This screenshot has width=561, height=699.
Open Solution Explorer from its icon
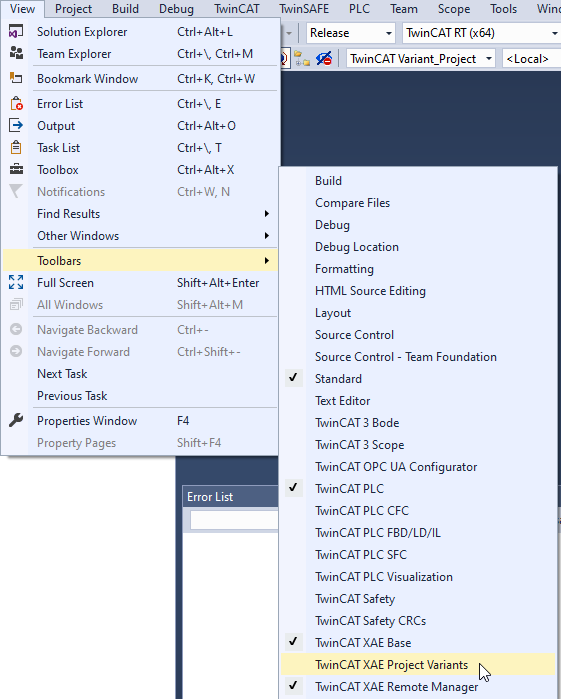[x=16, y=32]
